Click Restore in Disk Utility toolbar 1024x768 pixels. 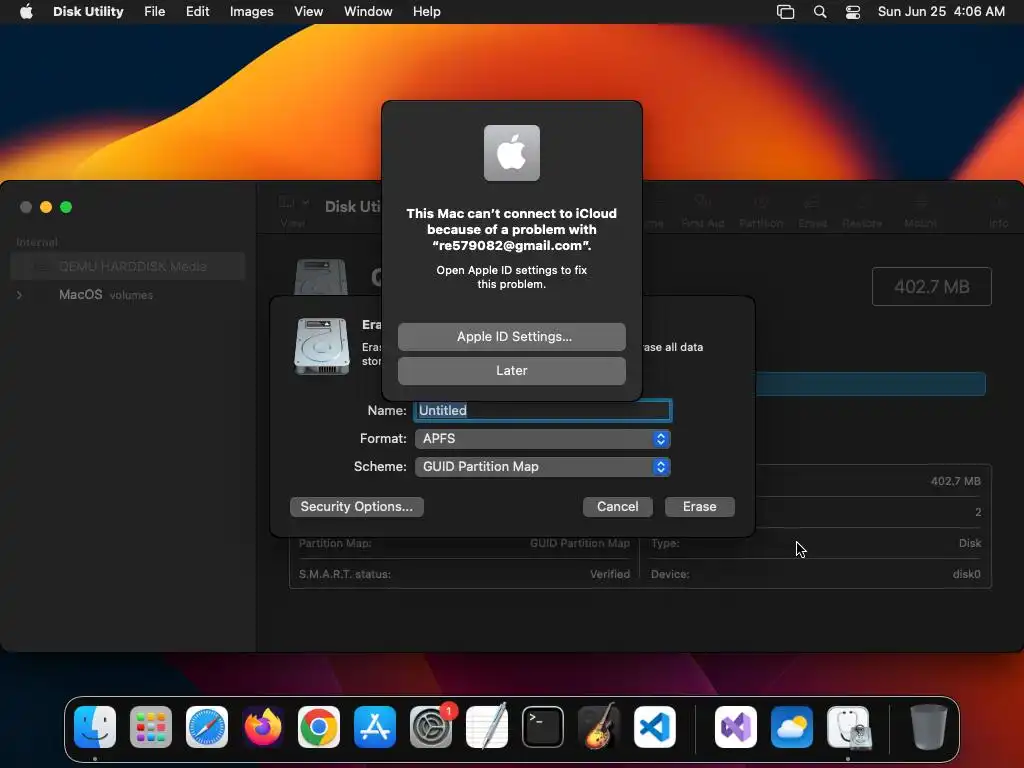click(862, 212)
